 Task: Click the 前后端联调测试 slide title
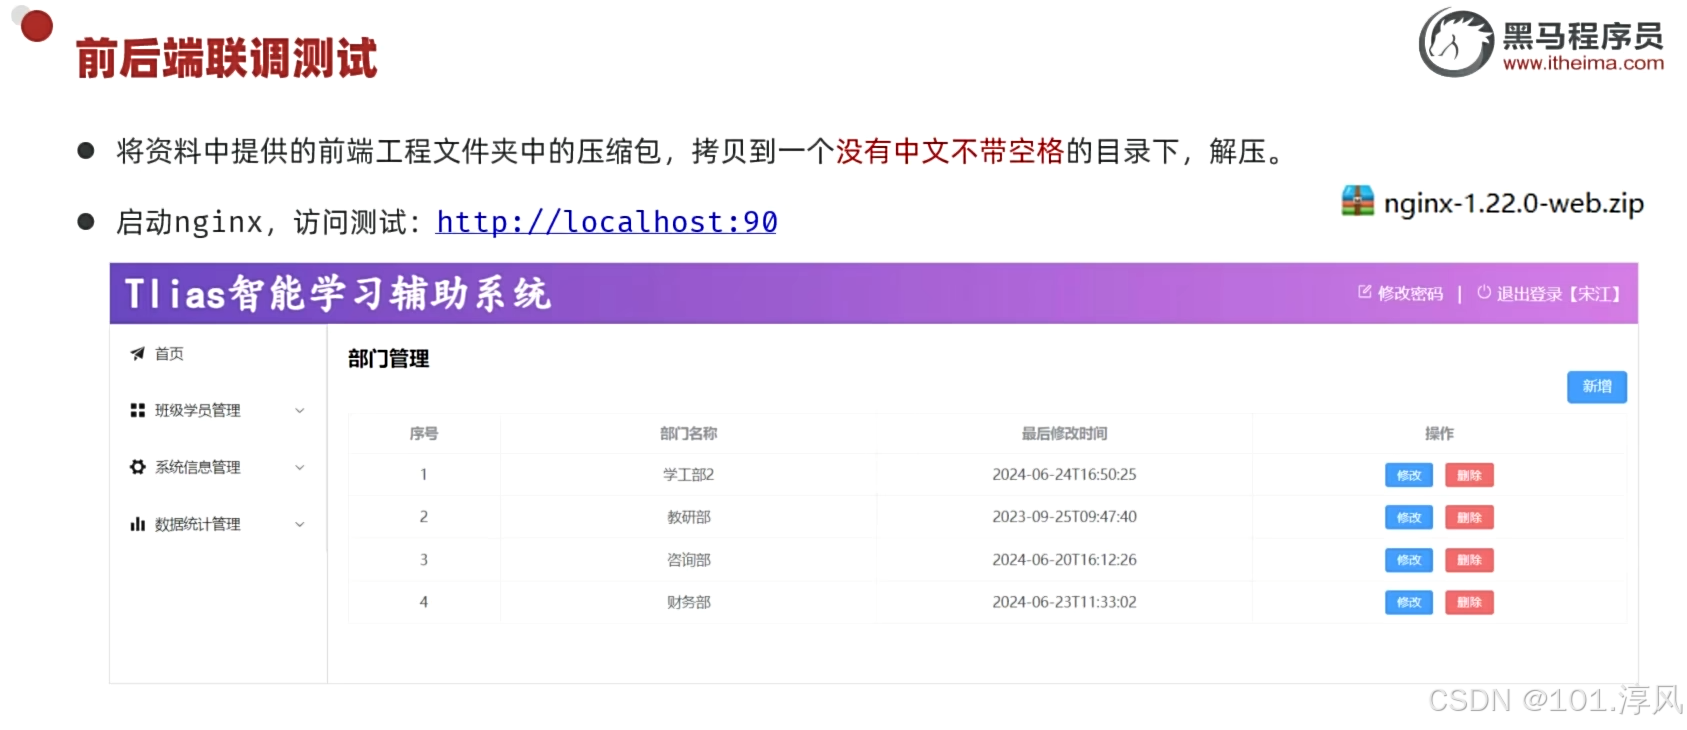(x=226, y=58)
